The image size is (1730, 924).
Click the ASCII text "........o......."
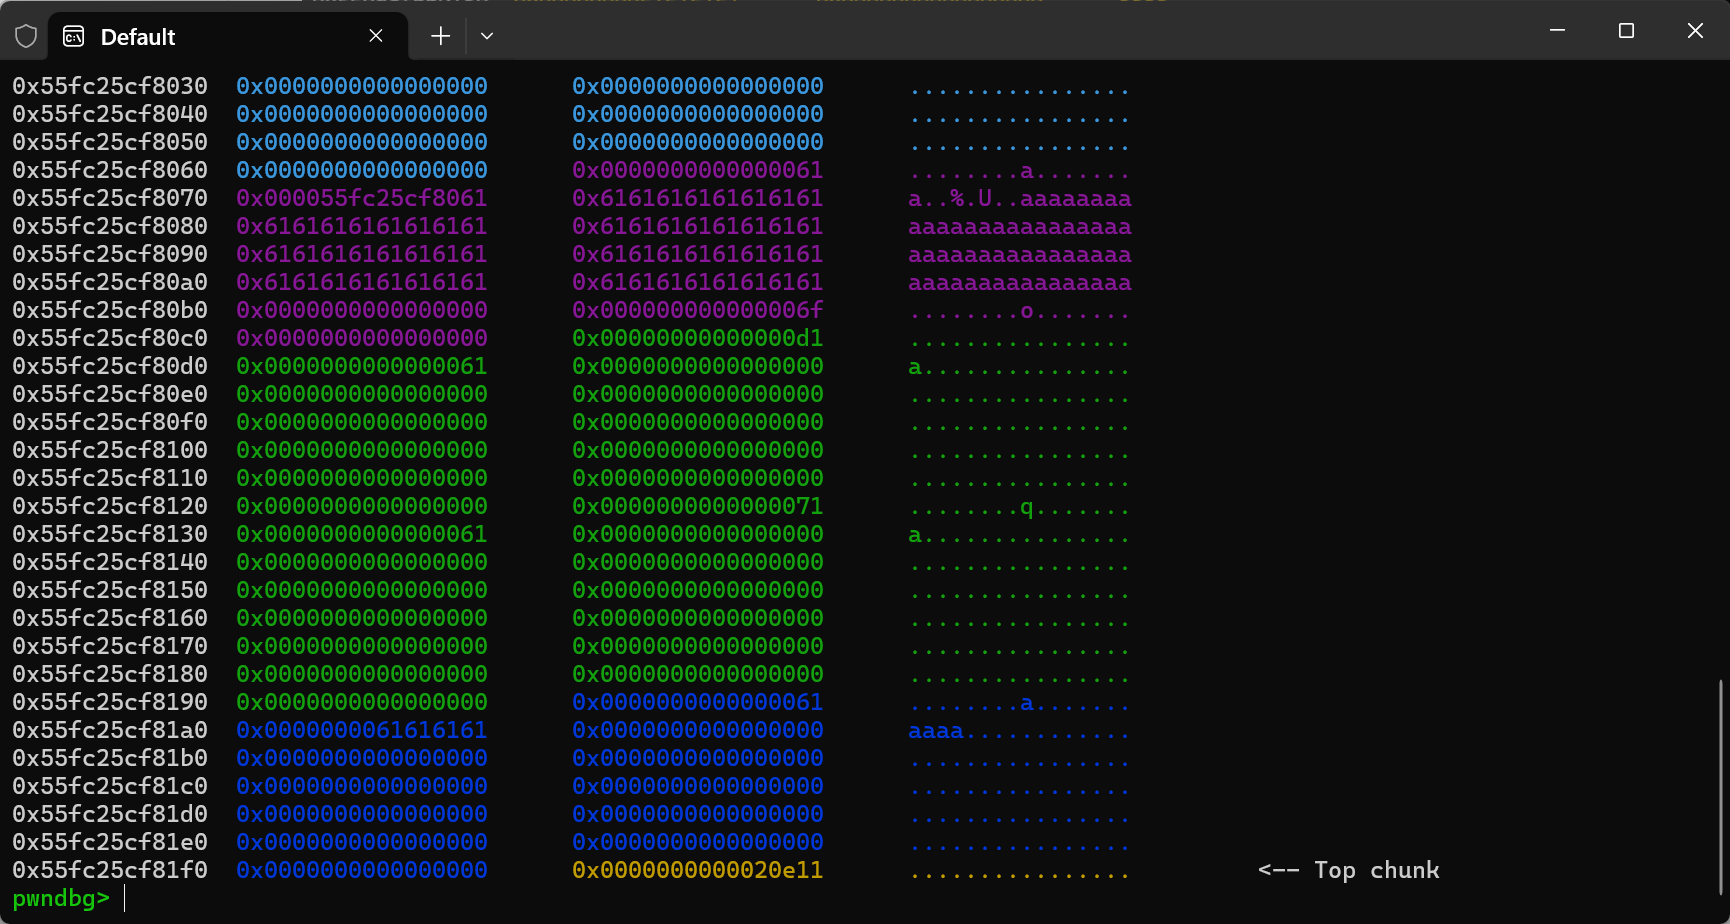coord(1020,310)
